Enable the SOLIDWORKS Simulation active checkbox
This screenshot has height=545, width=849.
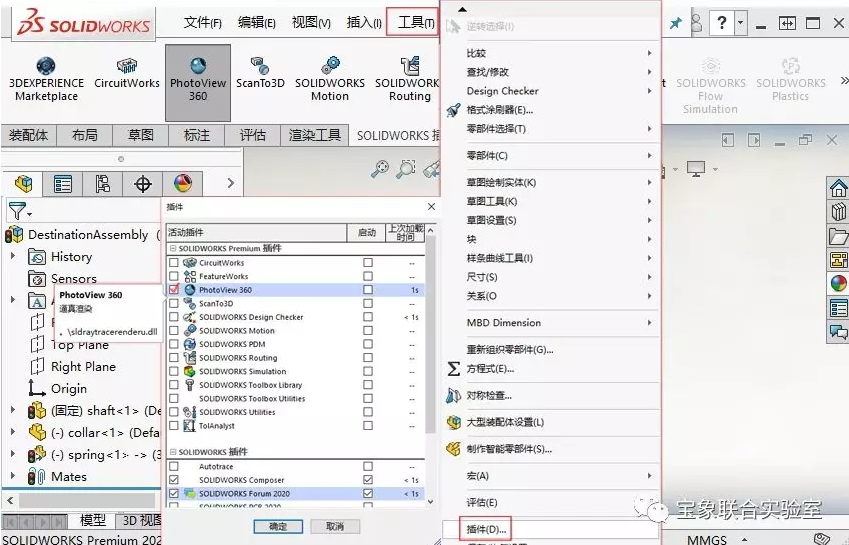coord(174,371)
